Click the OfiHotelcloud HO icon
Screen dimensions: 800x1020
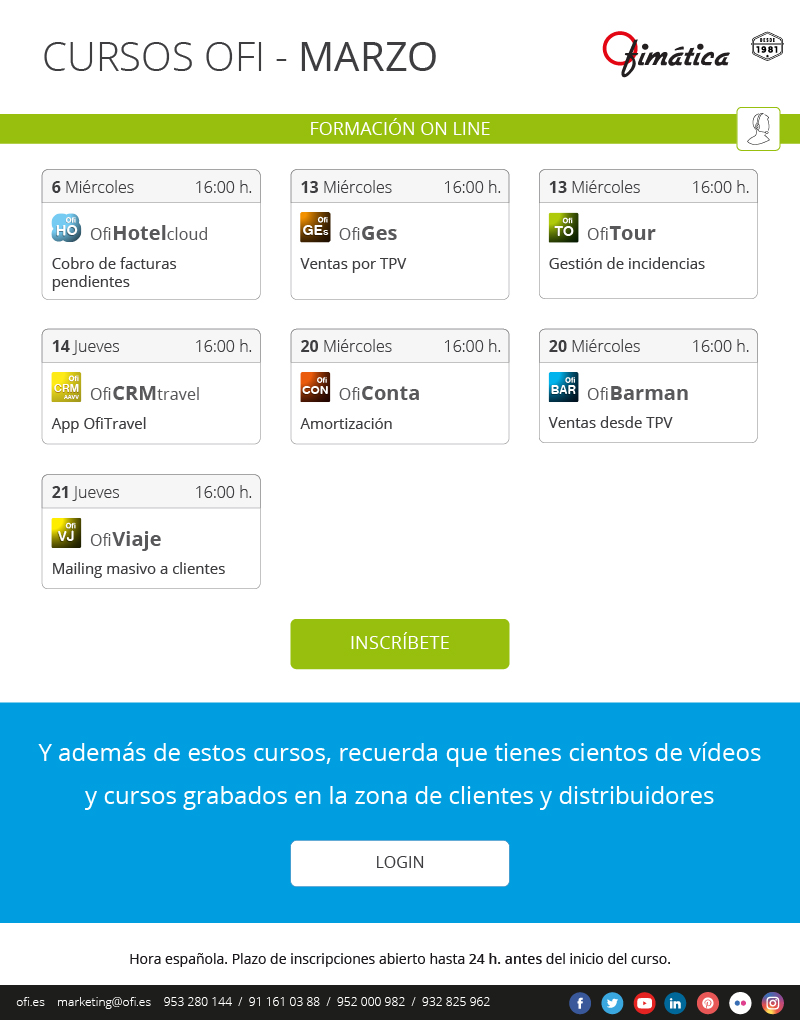[66, 228]
